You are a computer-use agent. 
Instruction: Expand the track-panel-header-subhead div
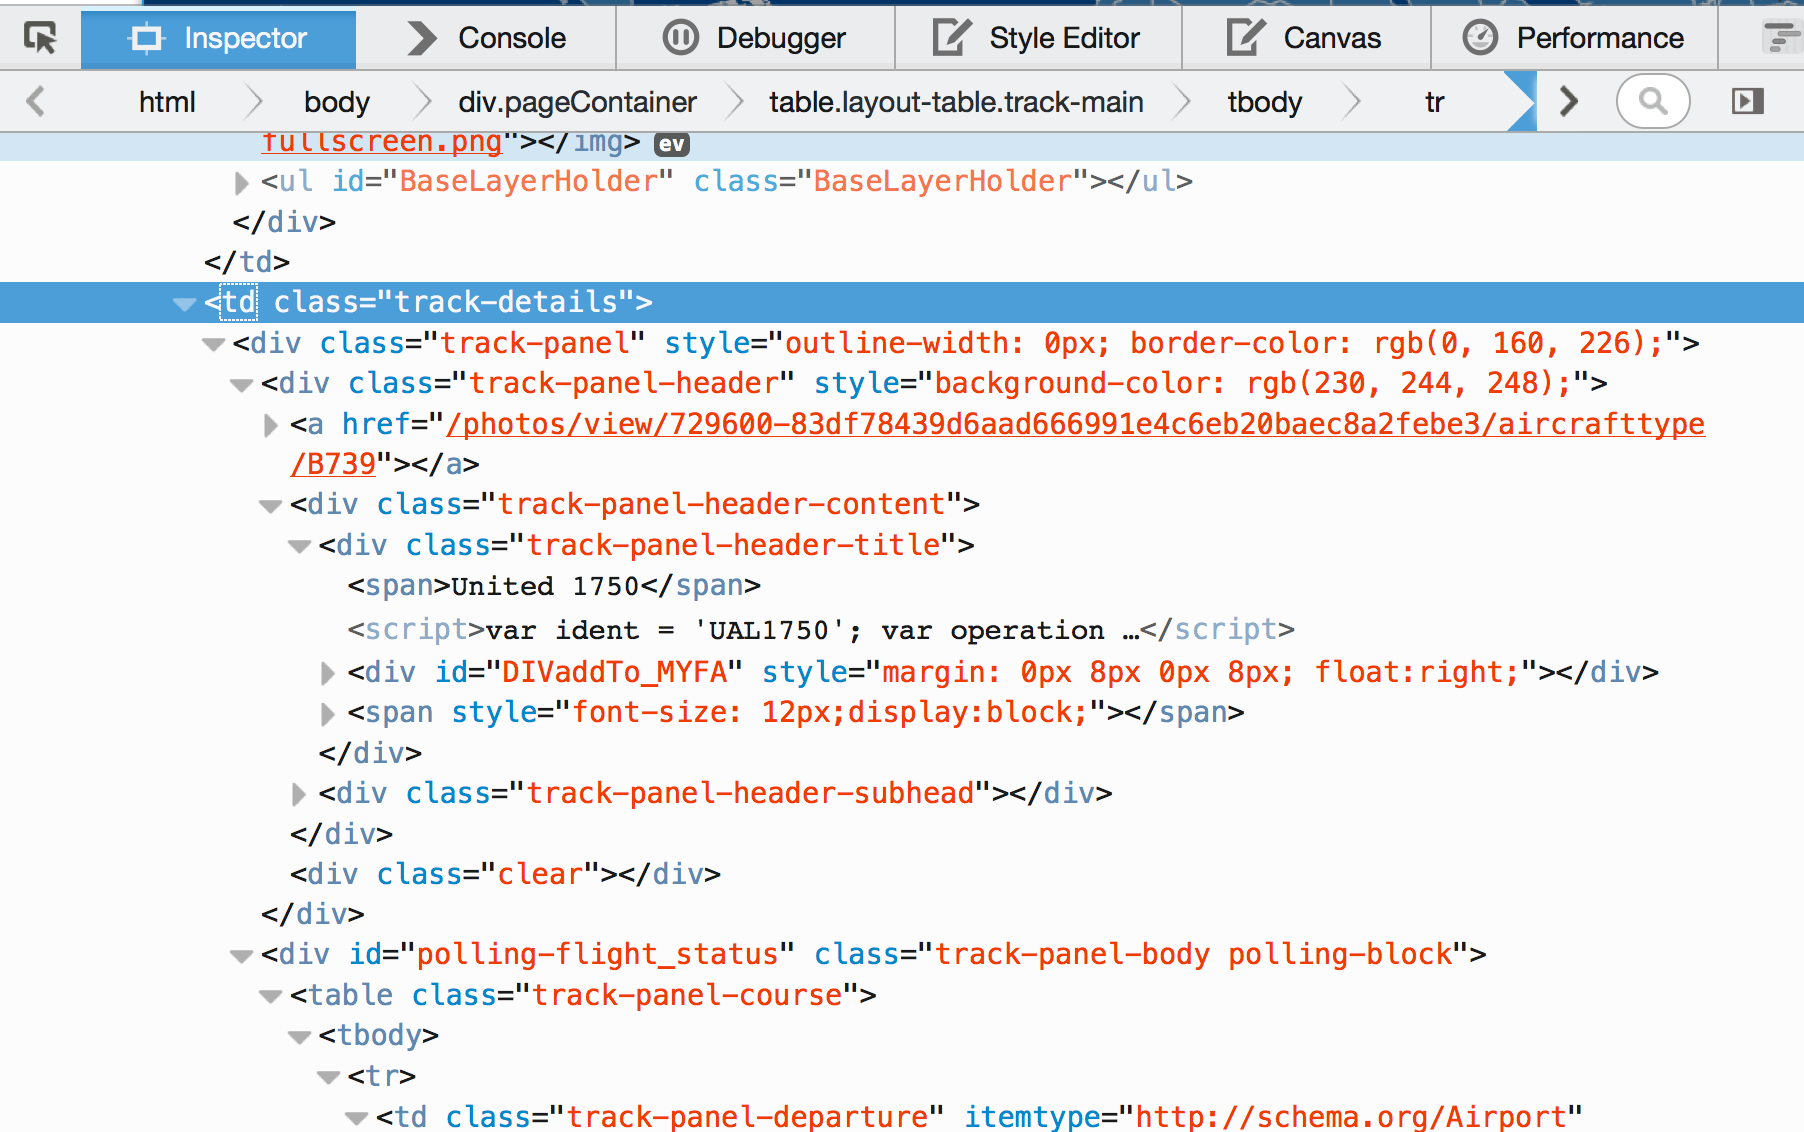pos(299,794)
